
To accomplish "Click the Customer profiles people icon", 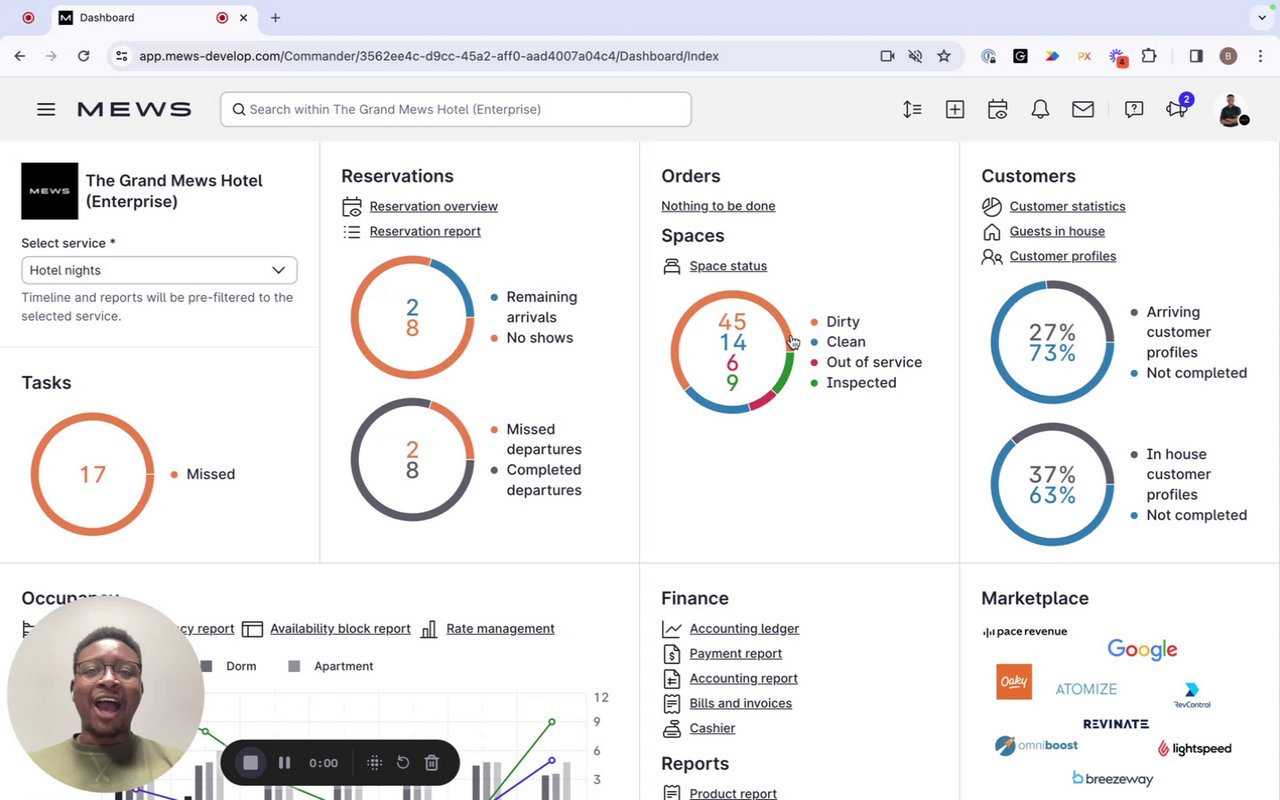I will click(x=992, y=256).
